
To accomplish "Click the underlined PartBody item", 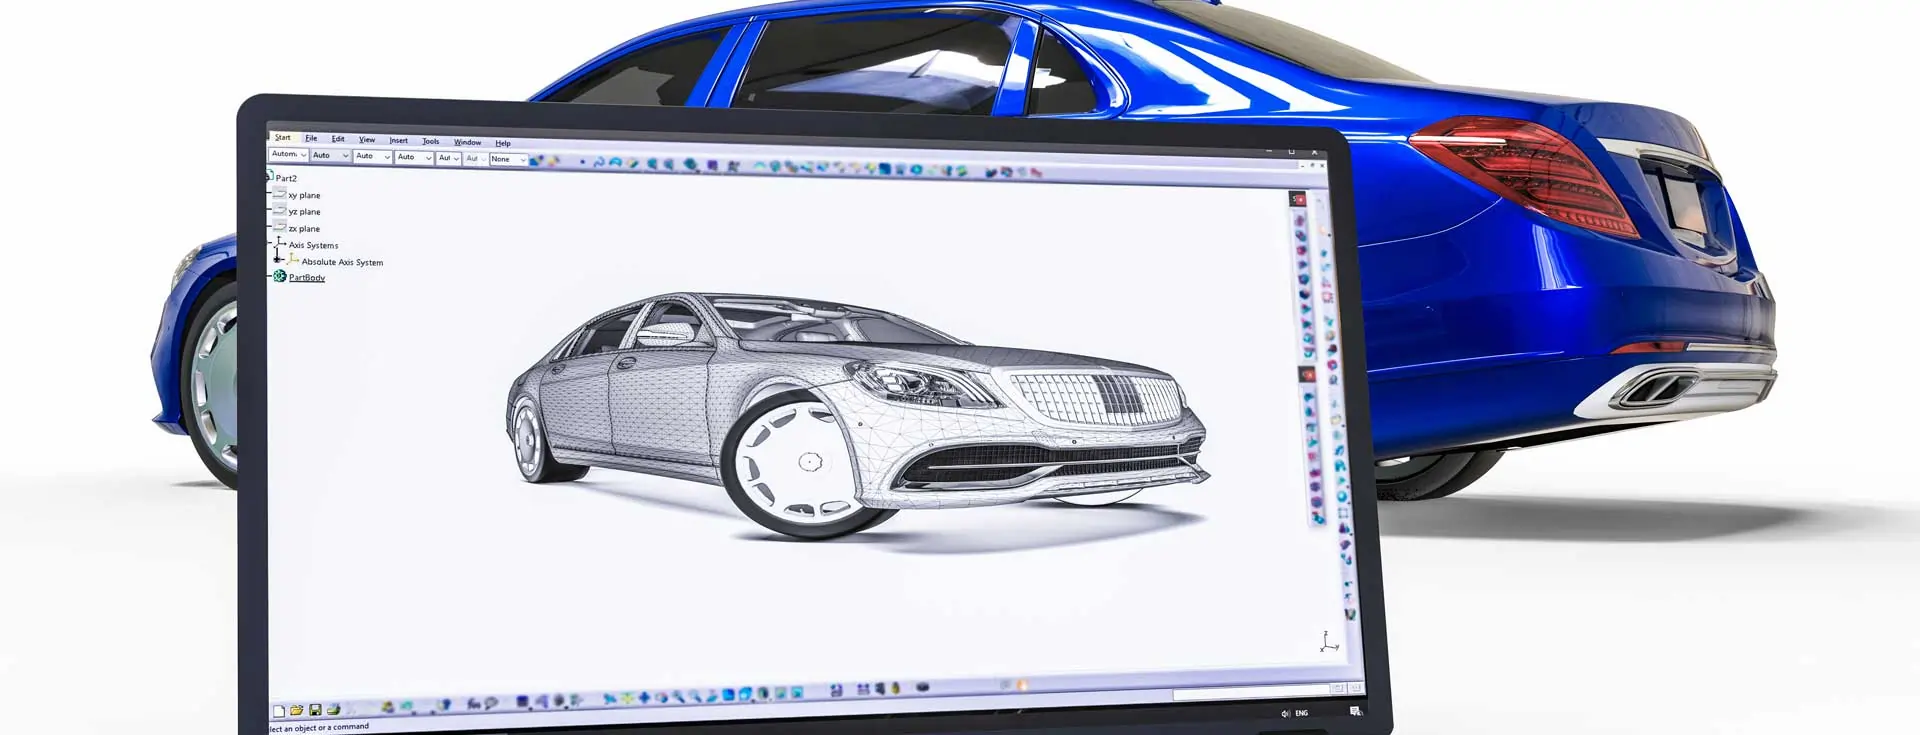I will [307, 278].
